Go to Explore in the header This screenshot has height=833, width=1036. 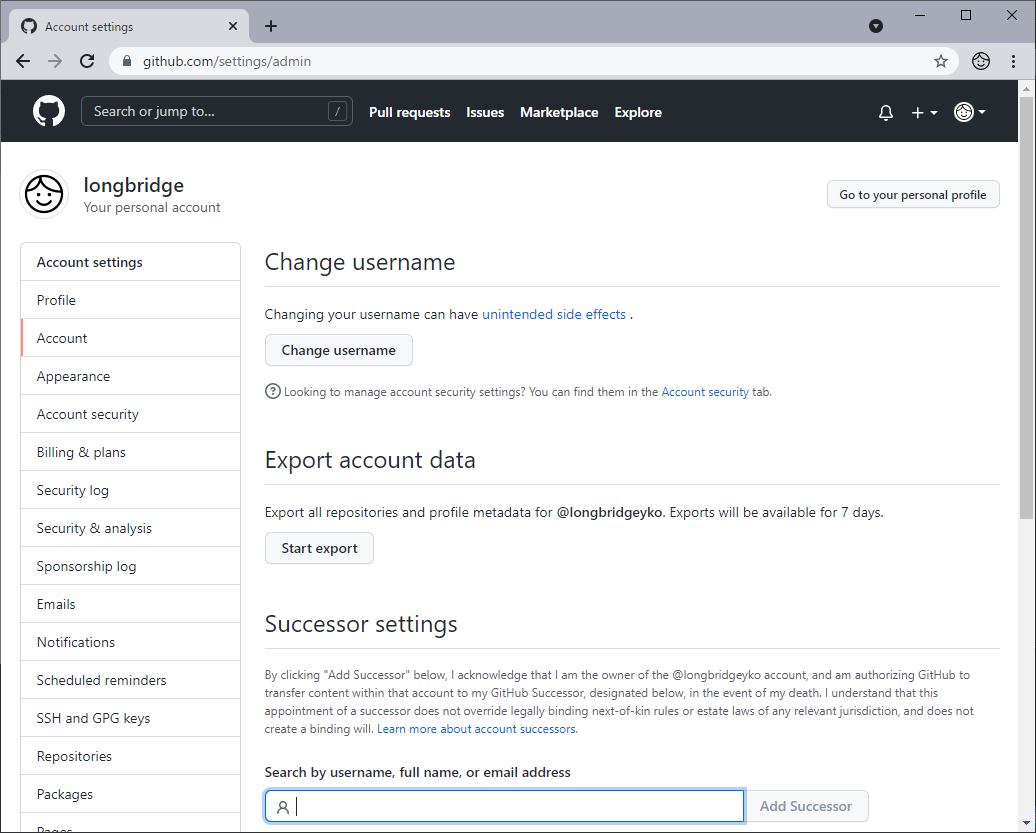(x=638, y=112)
